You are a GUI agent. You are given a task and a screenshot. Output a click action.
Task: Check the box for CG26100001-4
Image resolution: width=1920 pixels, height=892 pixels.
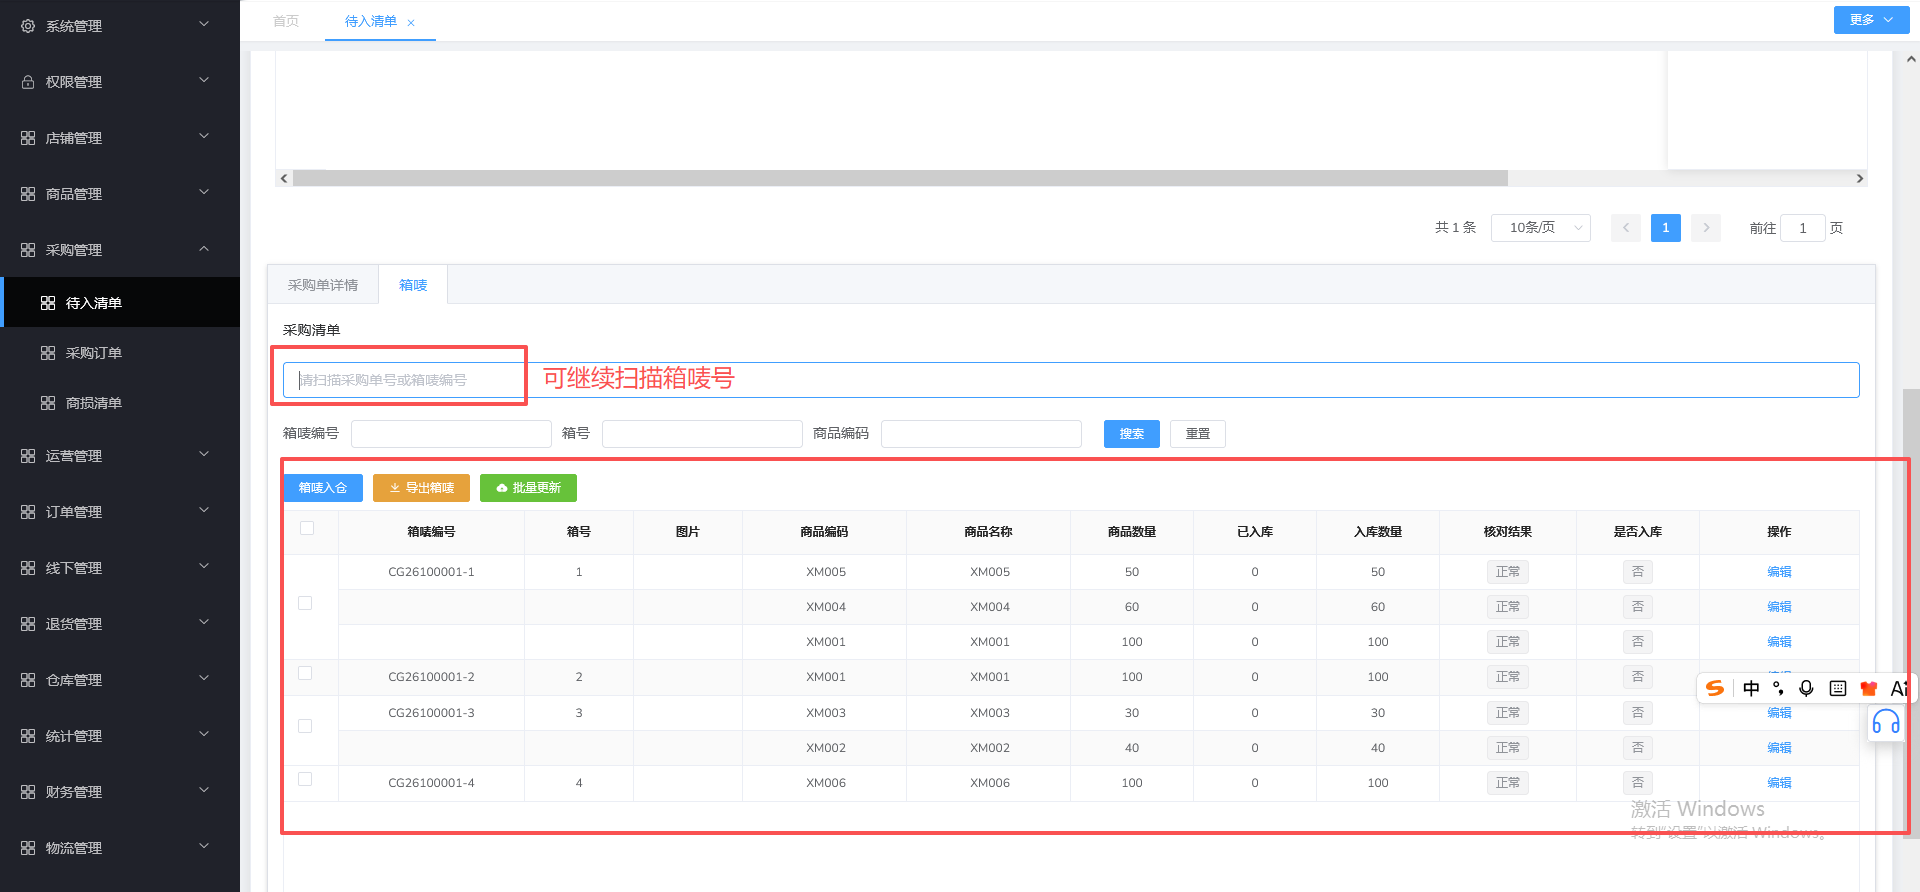tap(305, 779)
